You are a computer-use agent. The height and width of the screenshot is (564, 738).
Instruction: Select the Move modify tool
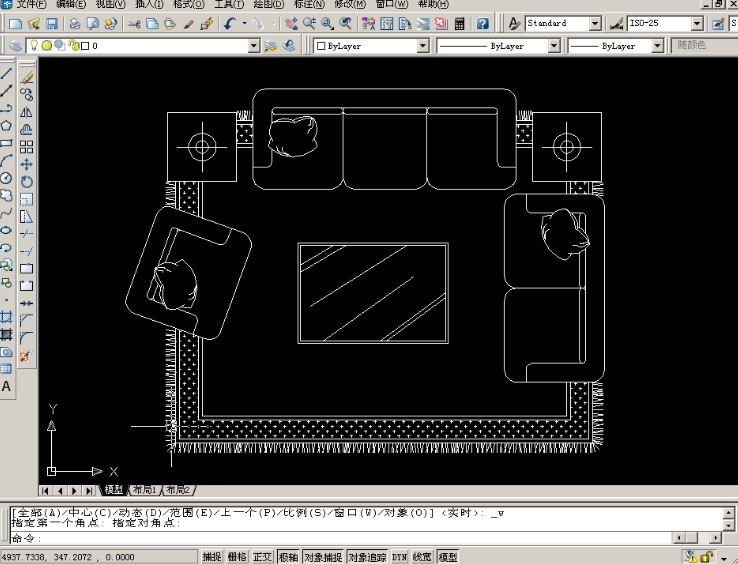(27, 164)
